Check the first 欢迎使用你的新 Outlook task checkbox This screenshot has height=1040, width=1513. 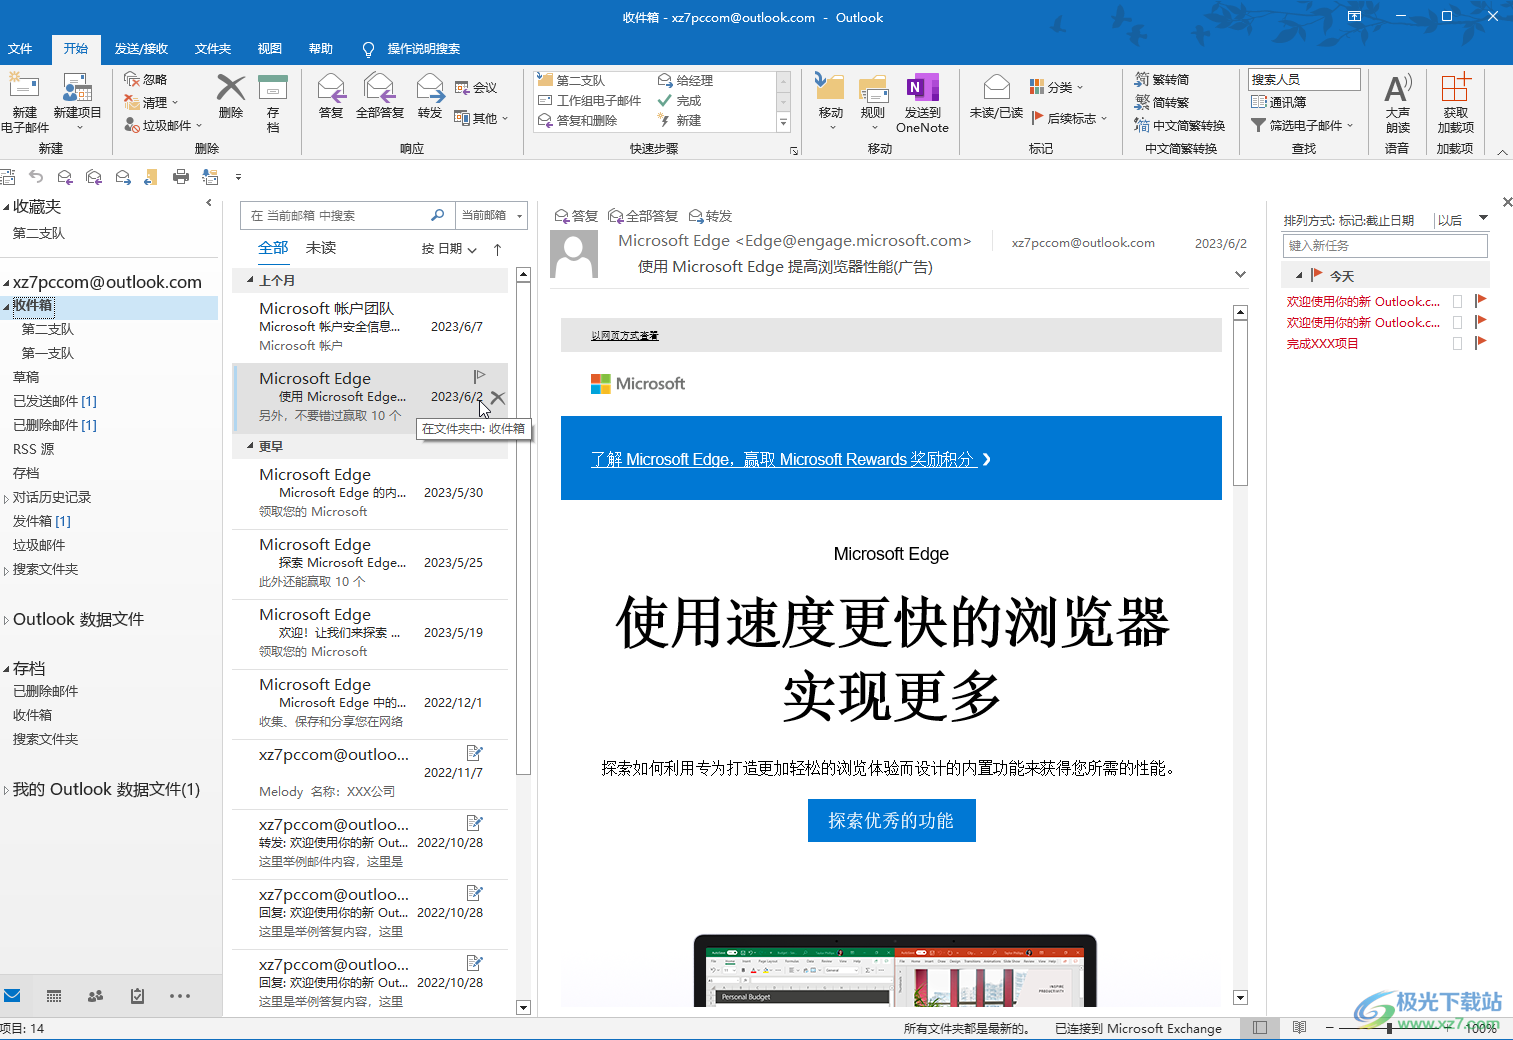coord(1457,301)
